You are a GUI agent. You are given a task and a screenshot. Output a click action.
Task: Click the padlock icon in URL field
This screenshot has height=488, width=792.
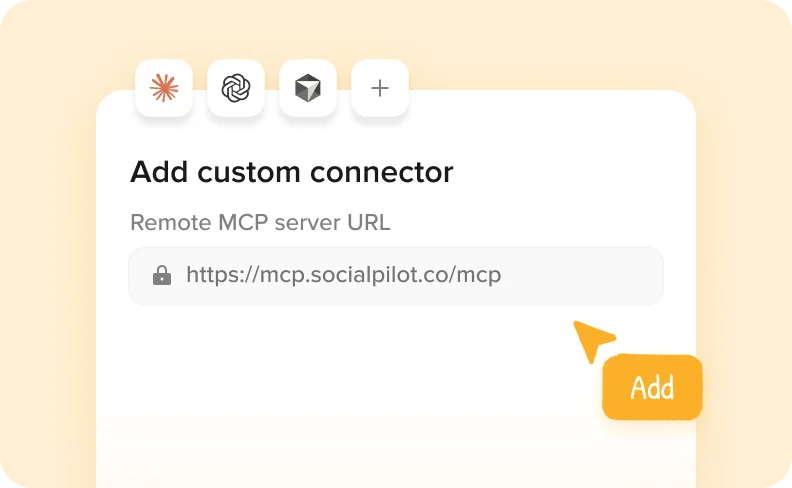click(x=162, y=275)
